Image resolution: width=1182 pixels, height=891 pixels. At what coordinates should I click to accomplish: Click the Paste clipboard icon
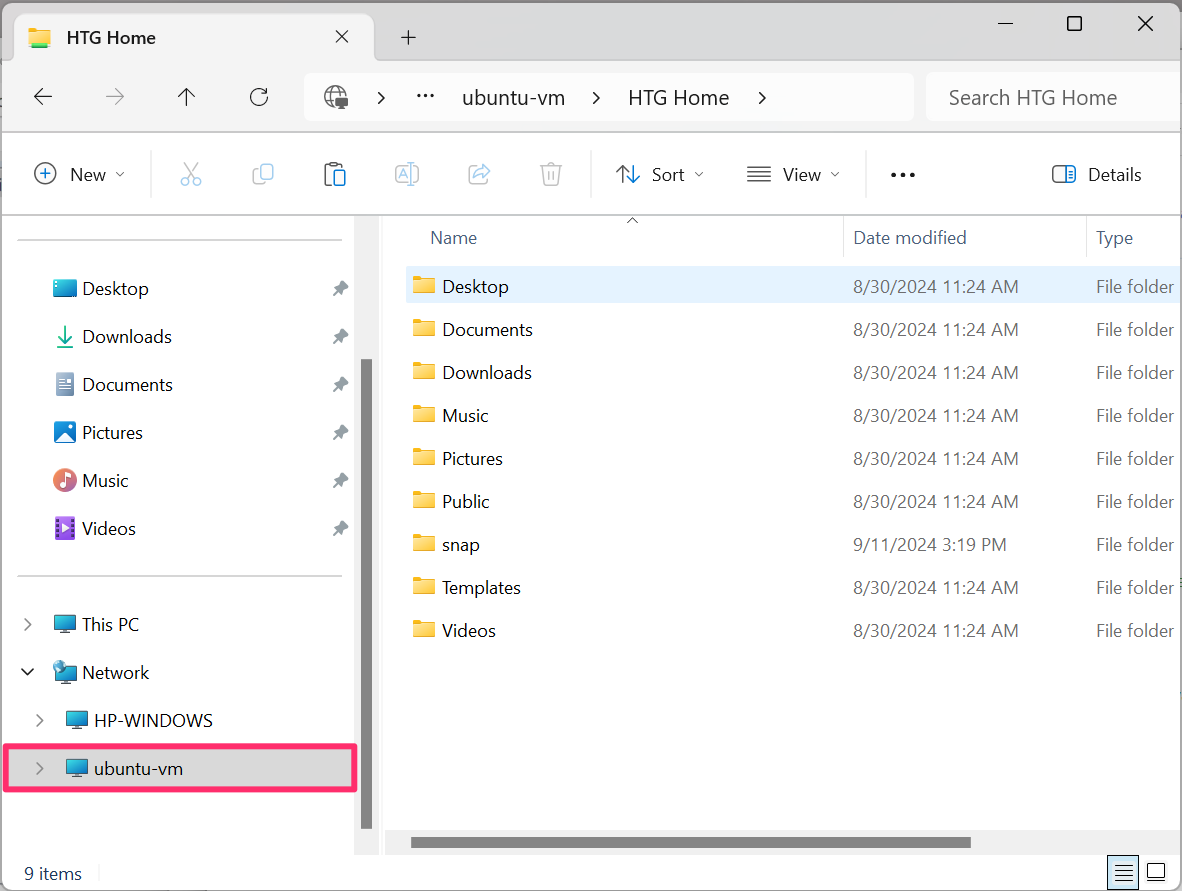335,174
